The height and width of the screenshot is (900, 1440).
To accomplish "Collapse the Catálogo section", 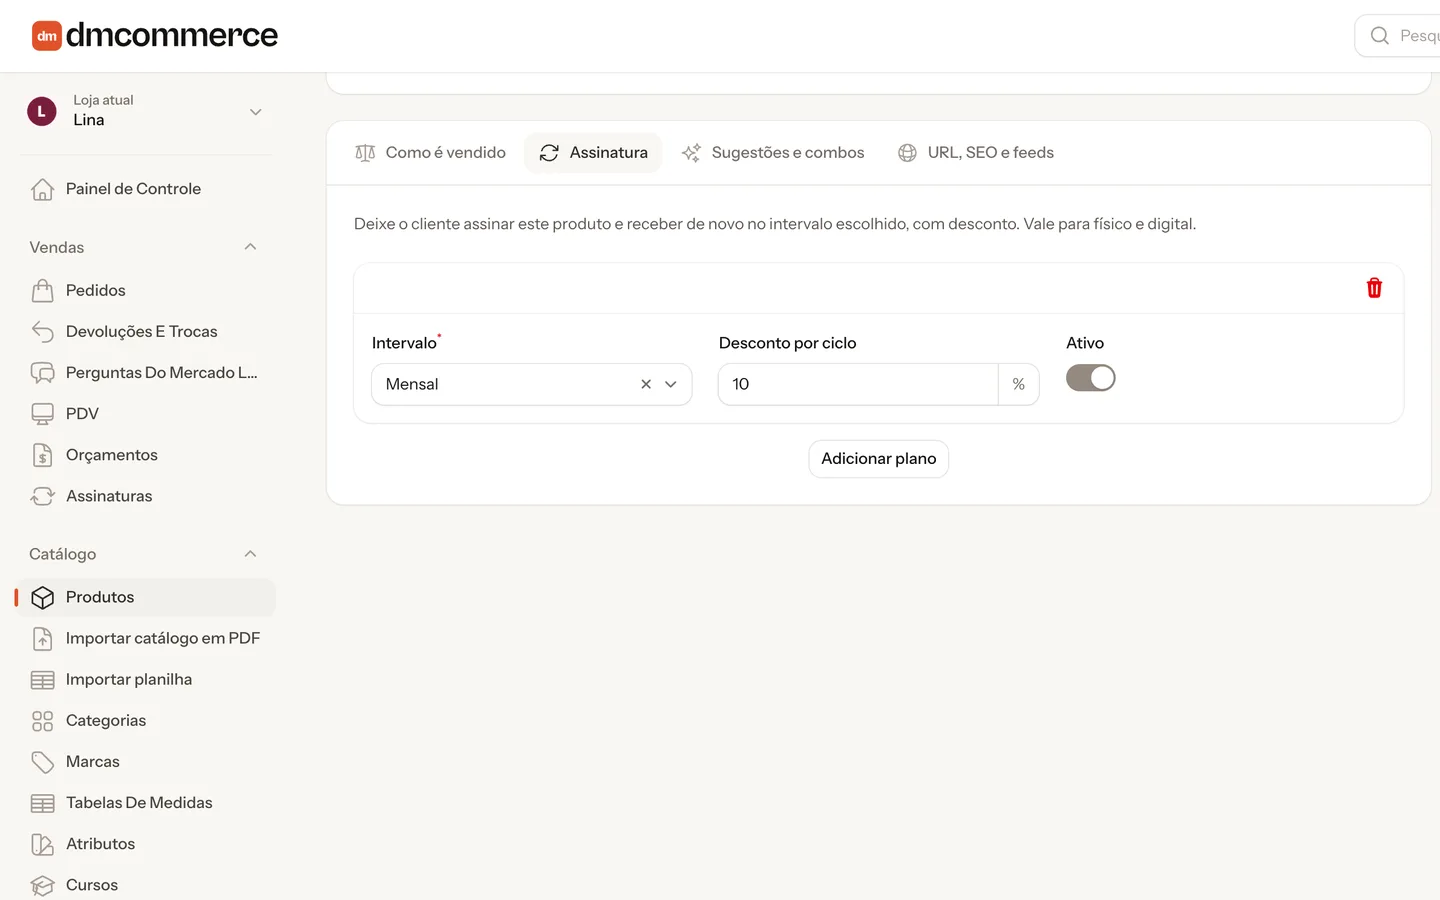I will point(250,554).
